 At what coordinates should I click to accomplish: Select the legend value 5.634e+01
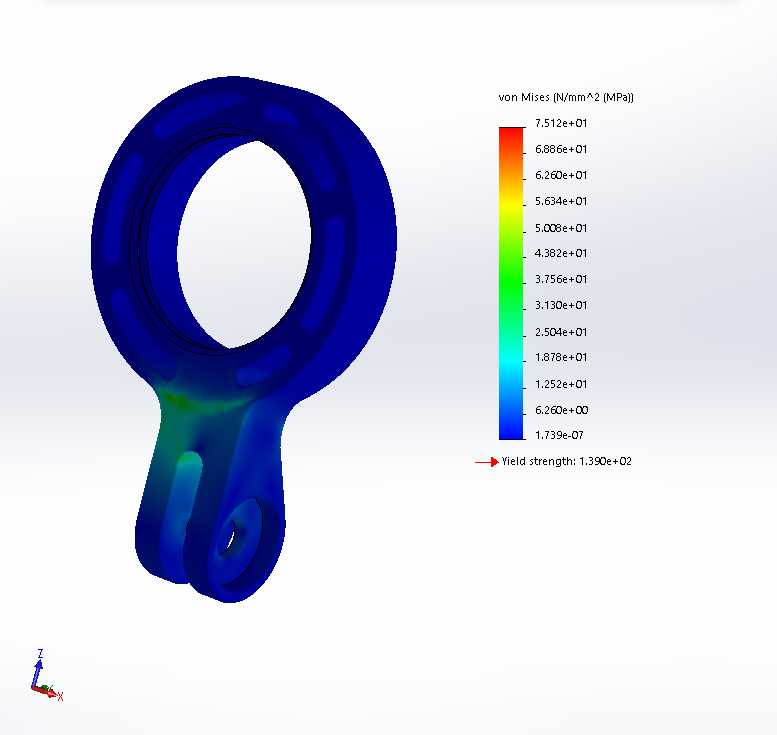click(561, 201)
